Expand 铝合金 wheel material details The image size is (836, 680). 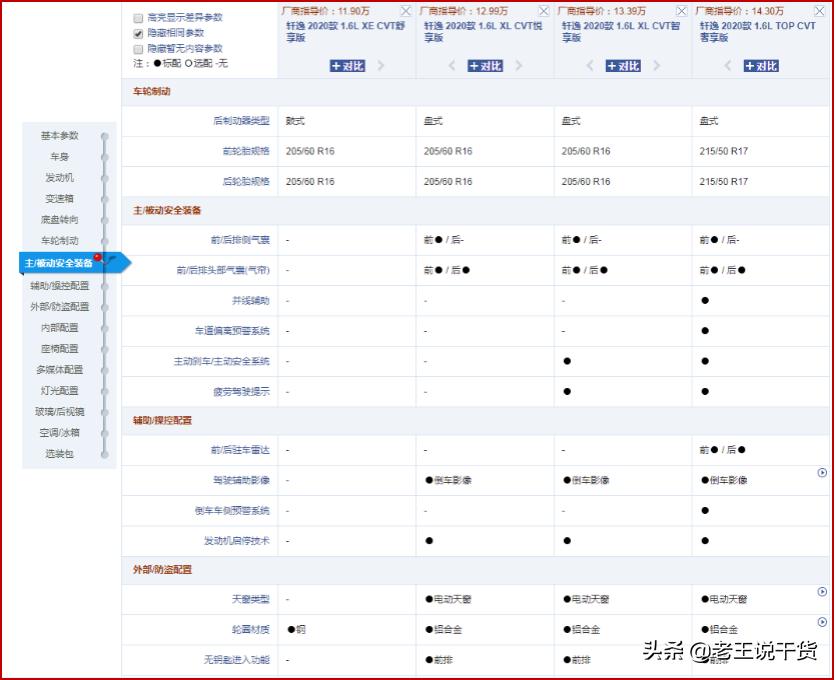pyautogui.click(x=822, y=621)
